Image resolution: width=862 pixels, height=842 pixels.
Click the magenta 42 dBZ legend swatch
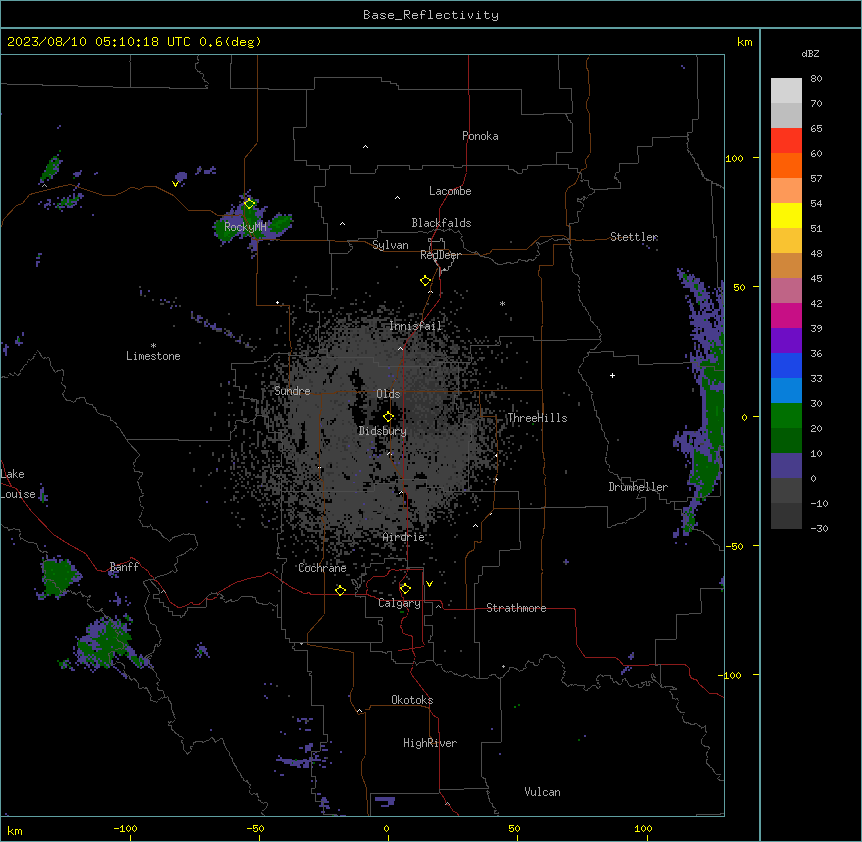(x=786, y=315)
